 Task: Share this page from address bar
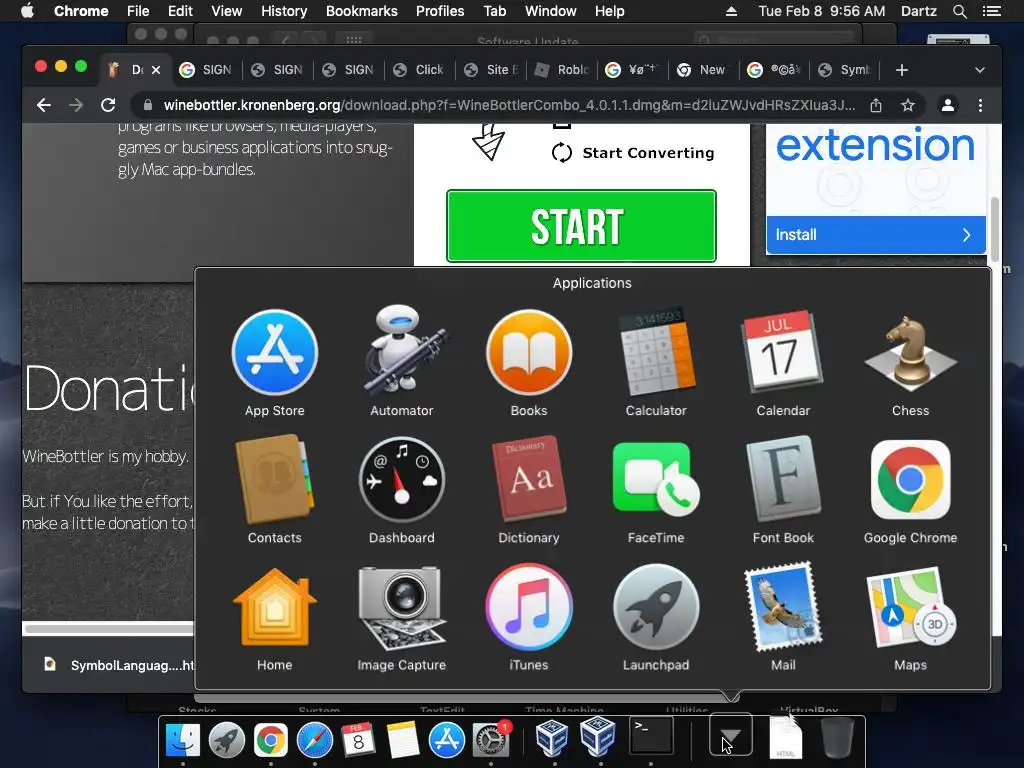[876, 105]
